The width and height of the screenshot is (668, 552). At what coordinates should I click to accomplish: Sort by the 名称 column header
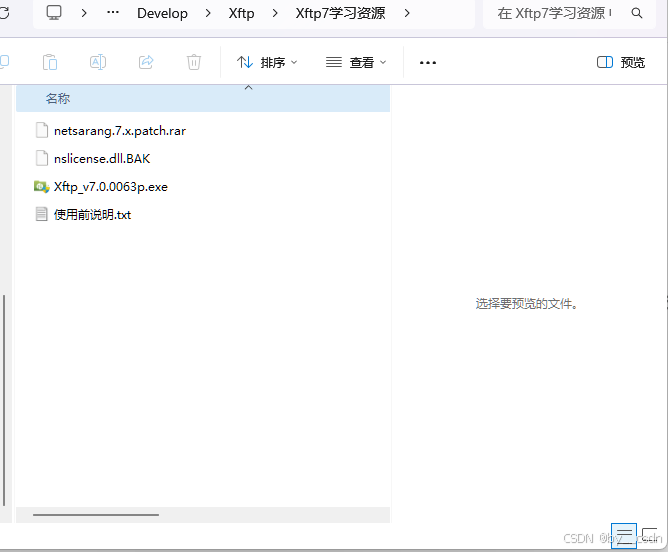point(203,98)
